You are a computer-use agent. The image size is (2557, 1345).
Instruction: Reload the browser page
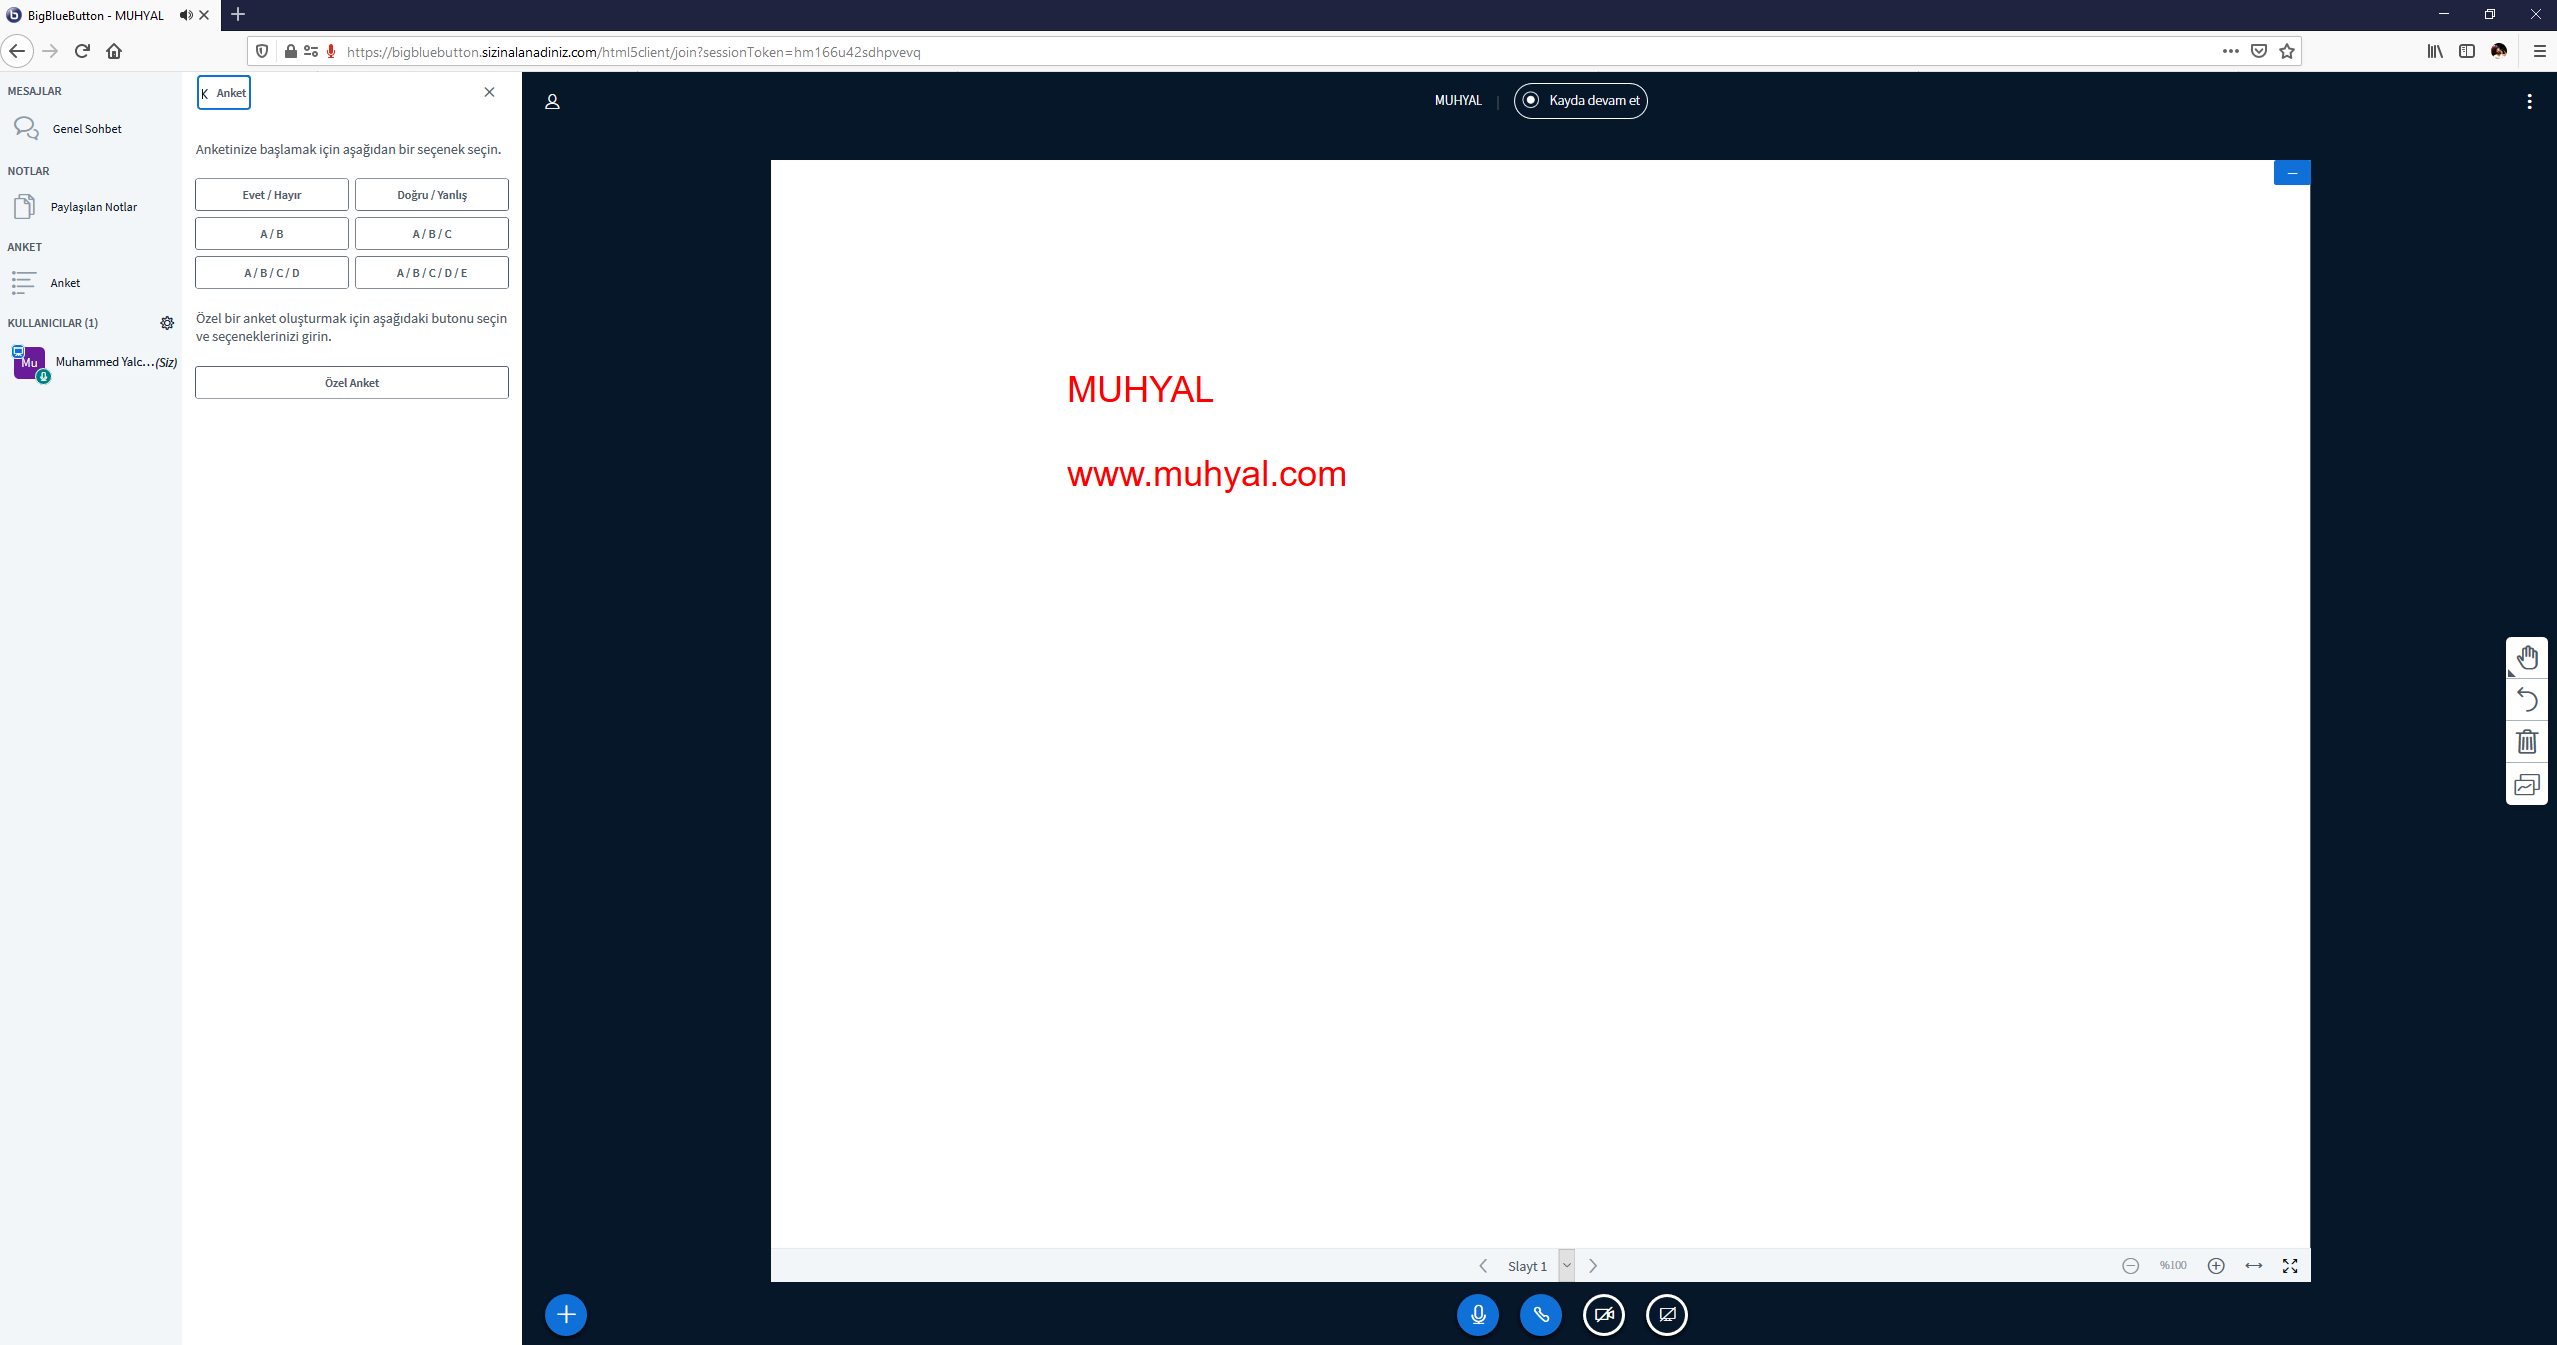coord(82,51)
